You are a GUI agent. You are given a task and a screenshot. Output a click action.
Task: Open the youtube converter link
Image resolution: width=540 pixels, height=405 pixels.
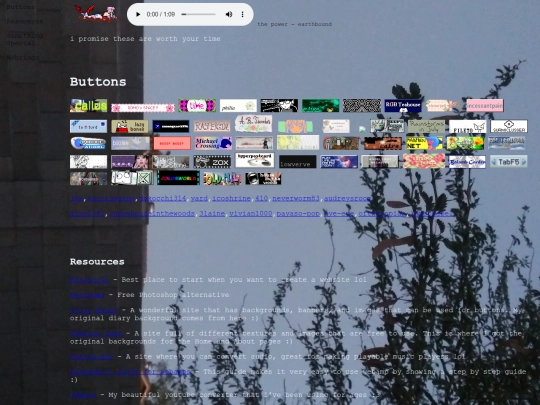(x=83, y=395)
